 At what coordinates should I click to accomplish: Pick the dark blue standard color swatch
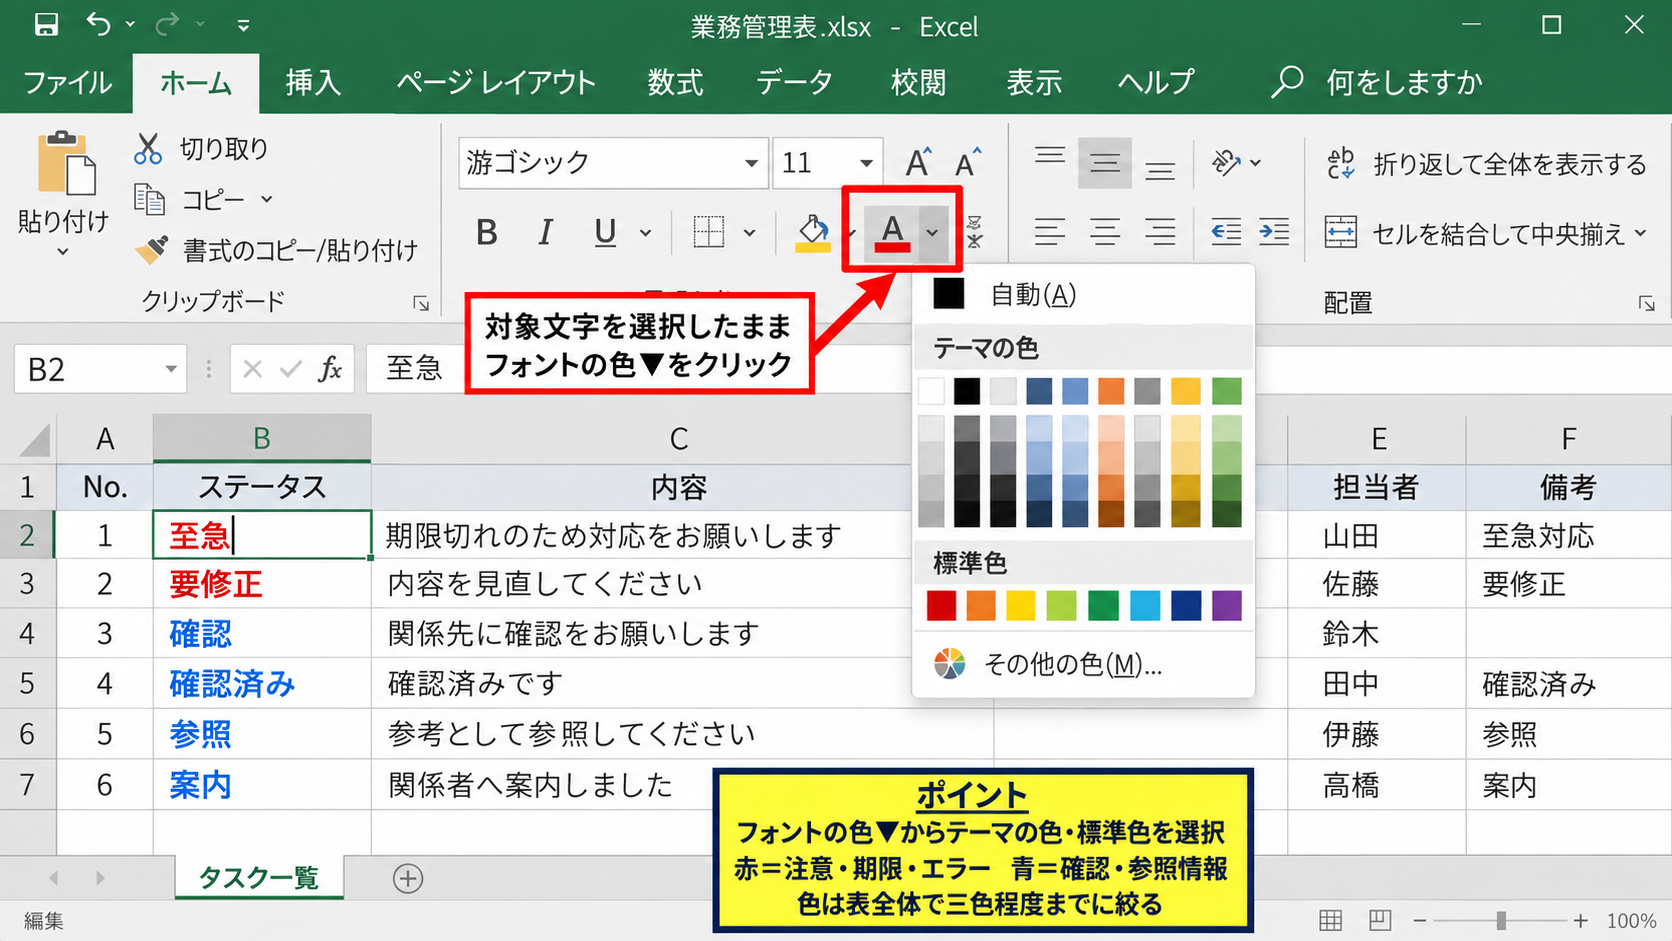tap(1186, 605)
